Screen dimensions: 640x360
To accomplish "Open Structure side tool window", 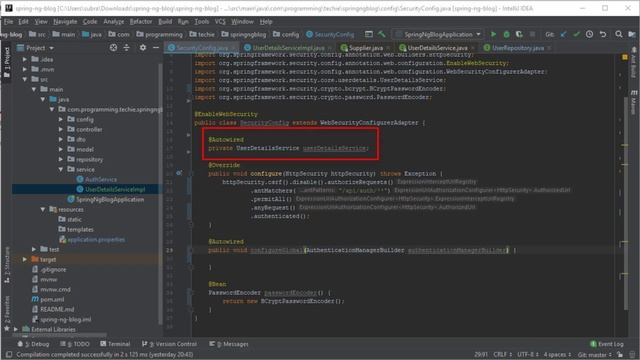I will pyautogui.click(x=7, y=264).
